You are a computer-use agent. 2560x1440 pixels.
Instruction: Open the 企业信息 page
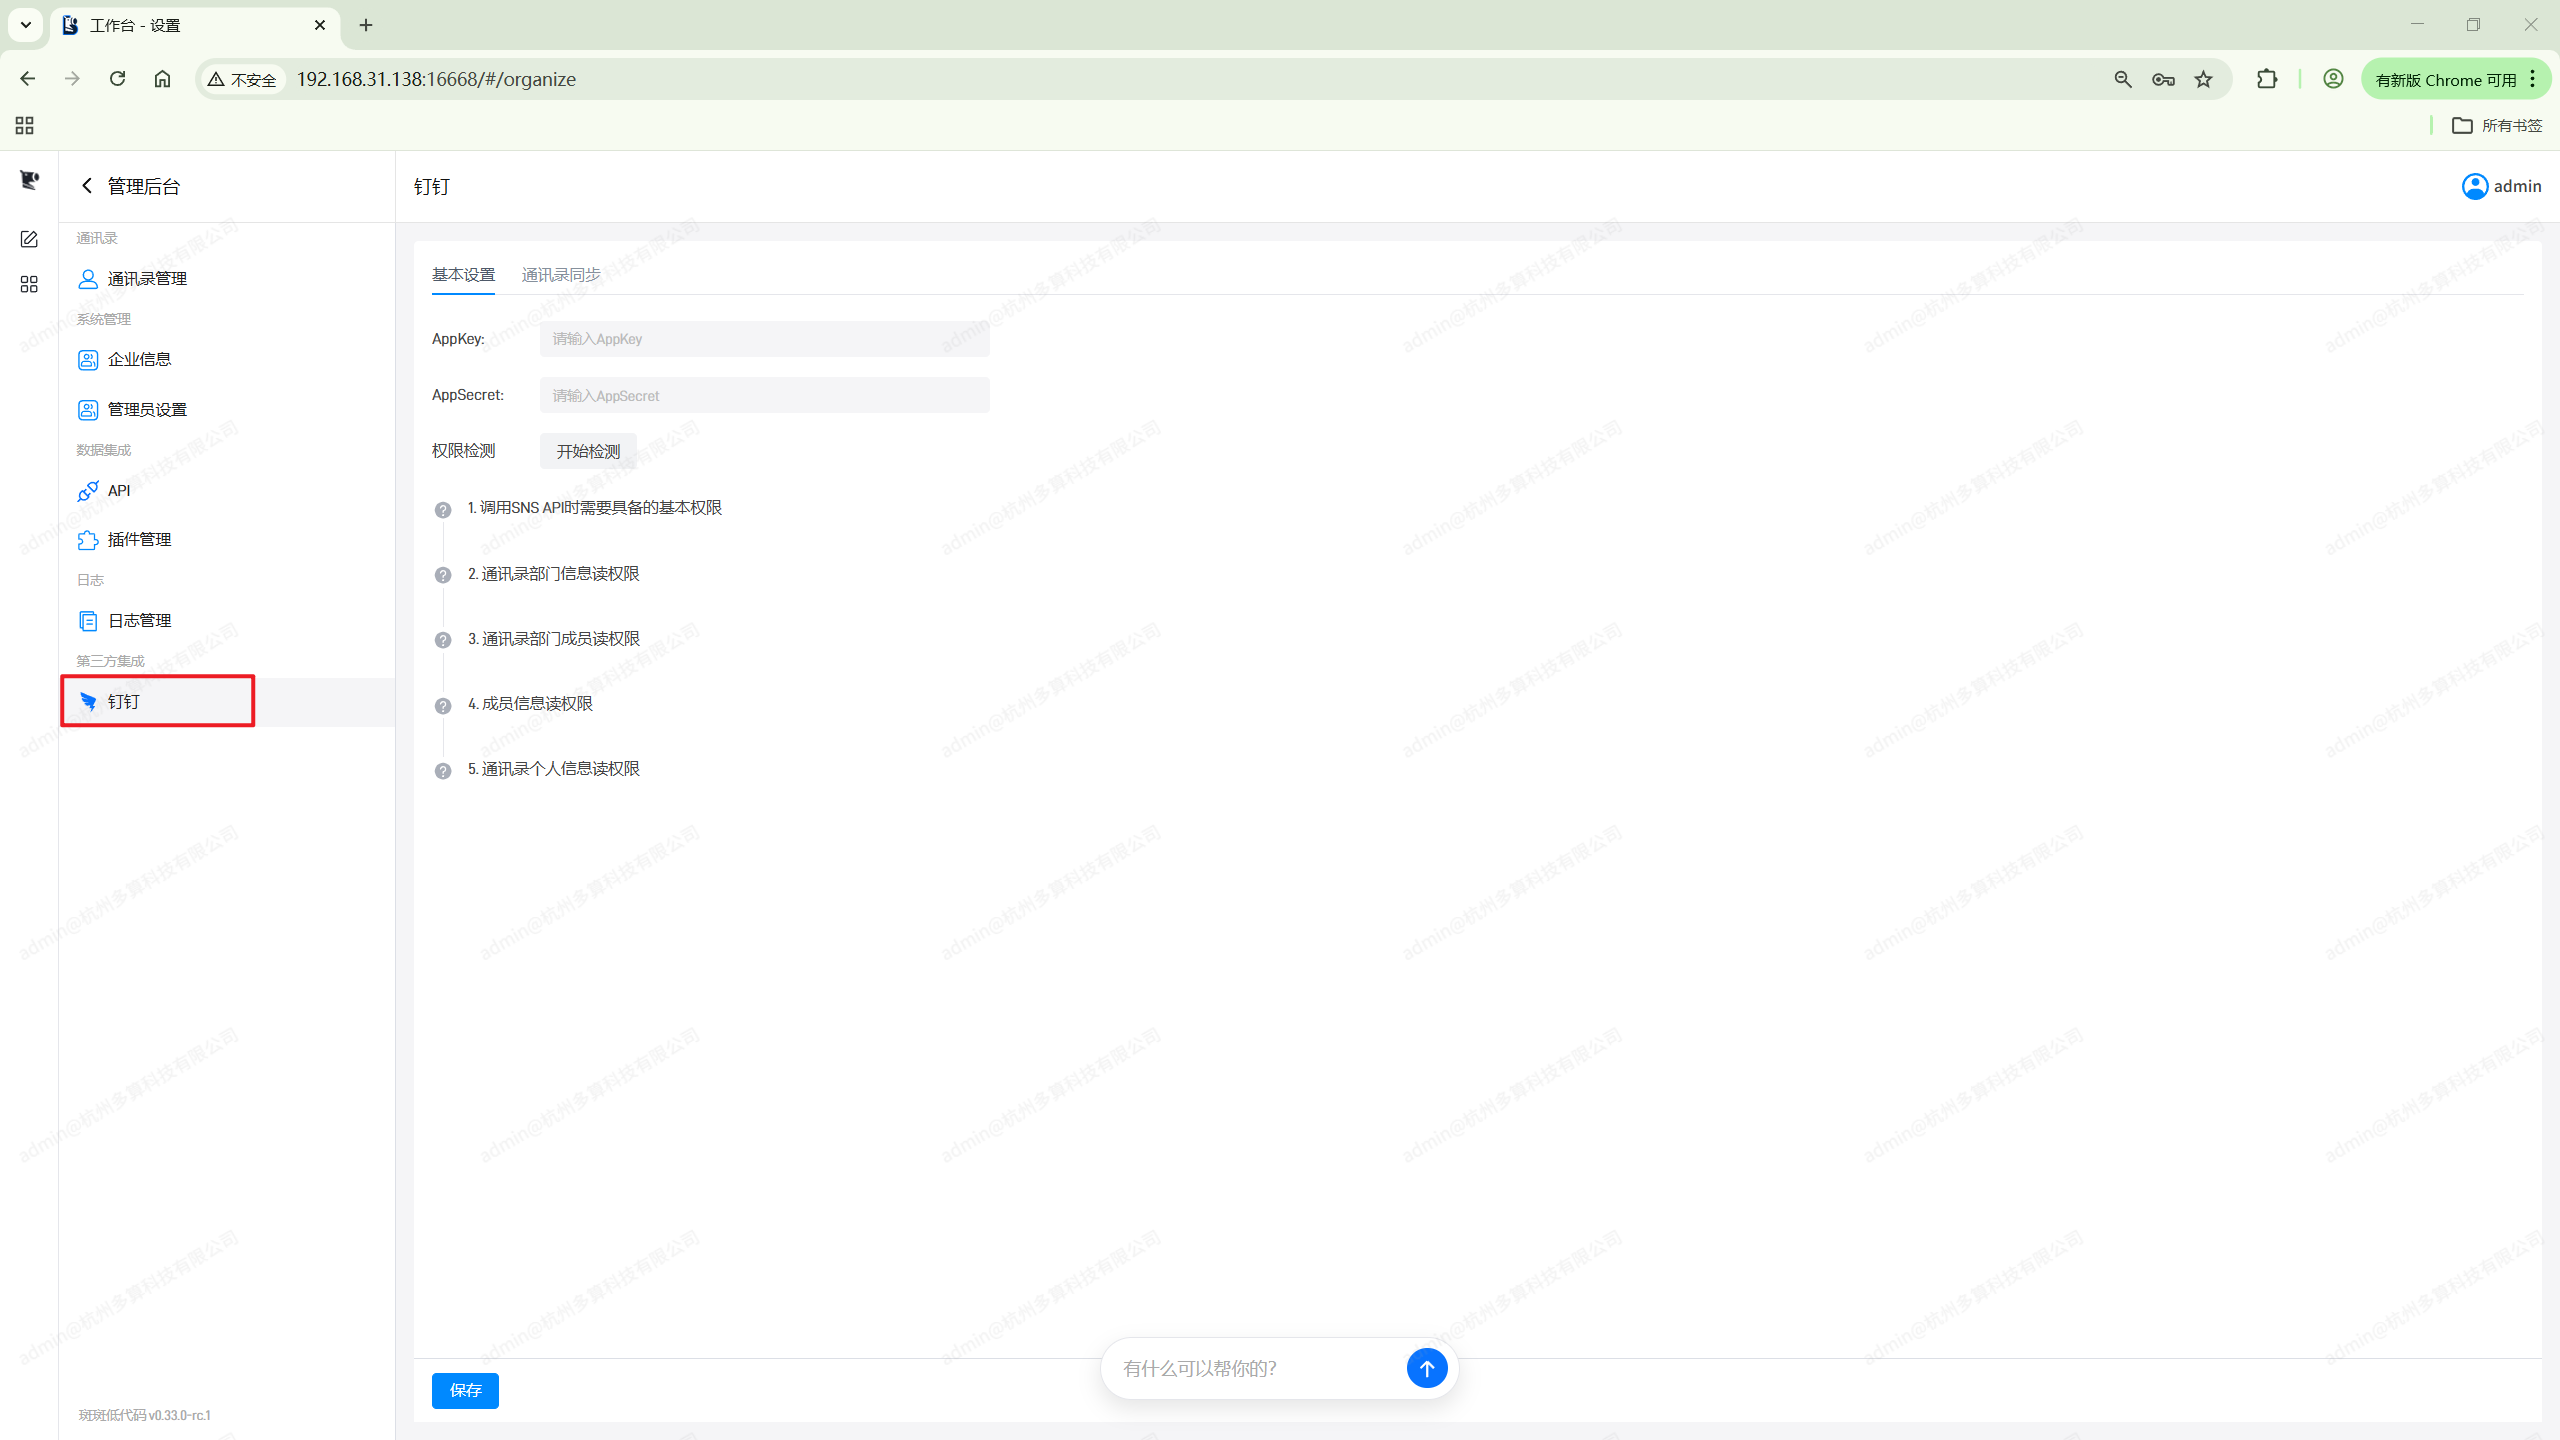138,359
